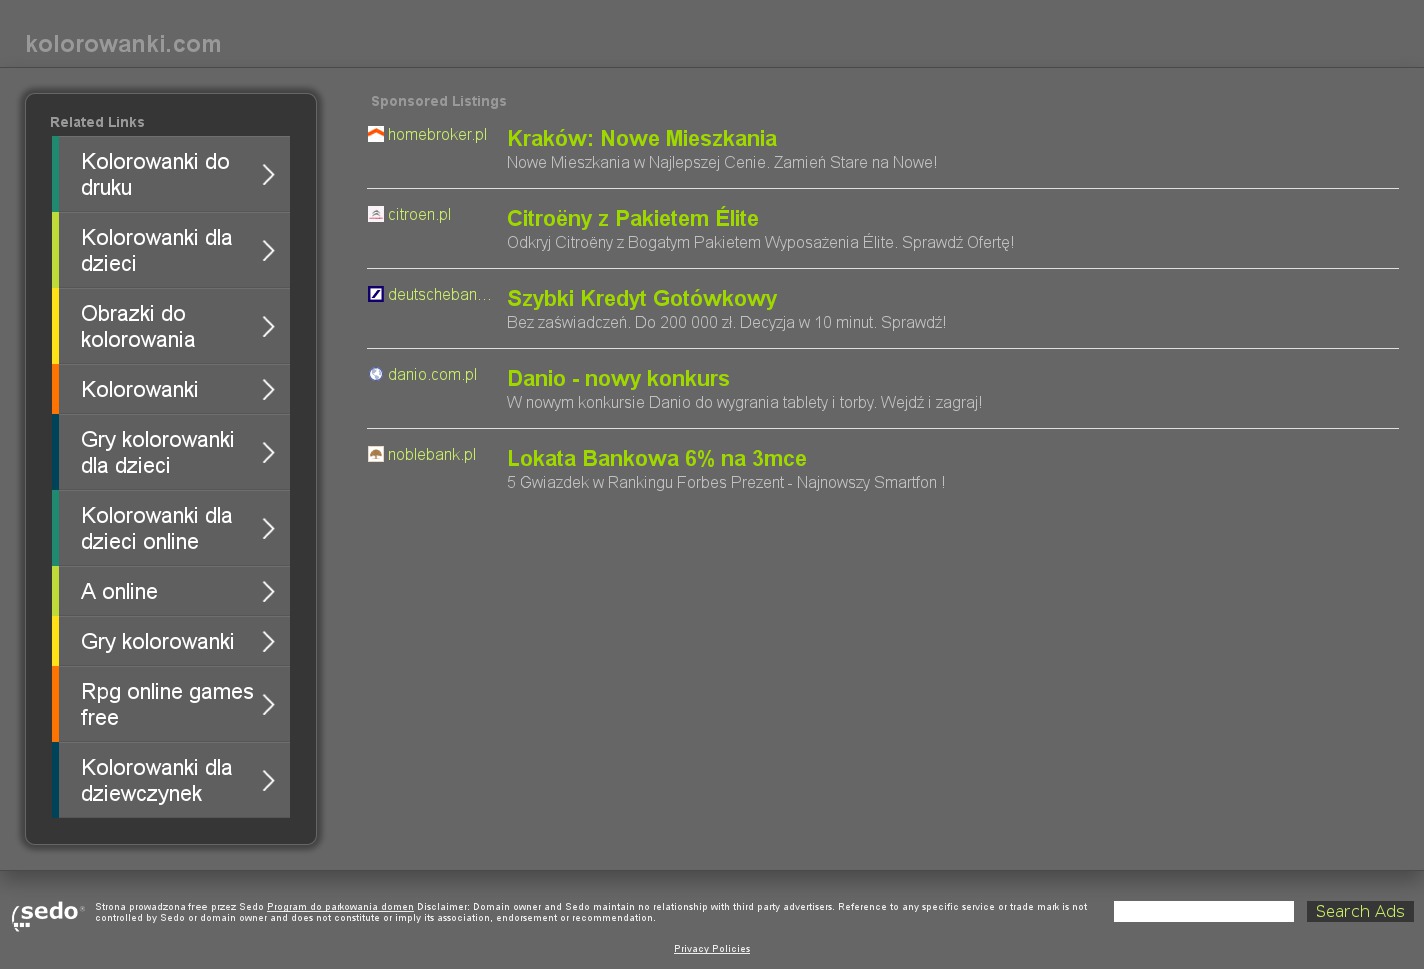Click the Program do parkowania domen link
The width and height of the screenshot is (1424, 969).
click(x=340, y=907)
